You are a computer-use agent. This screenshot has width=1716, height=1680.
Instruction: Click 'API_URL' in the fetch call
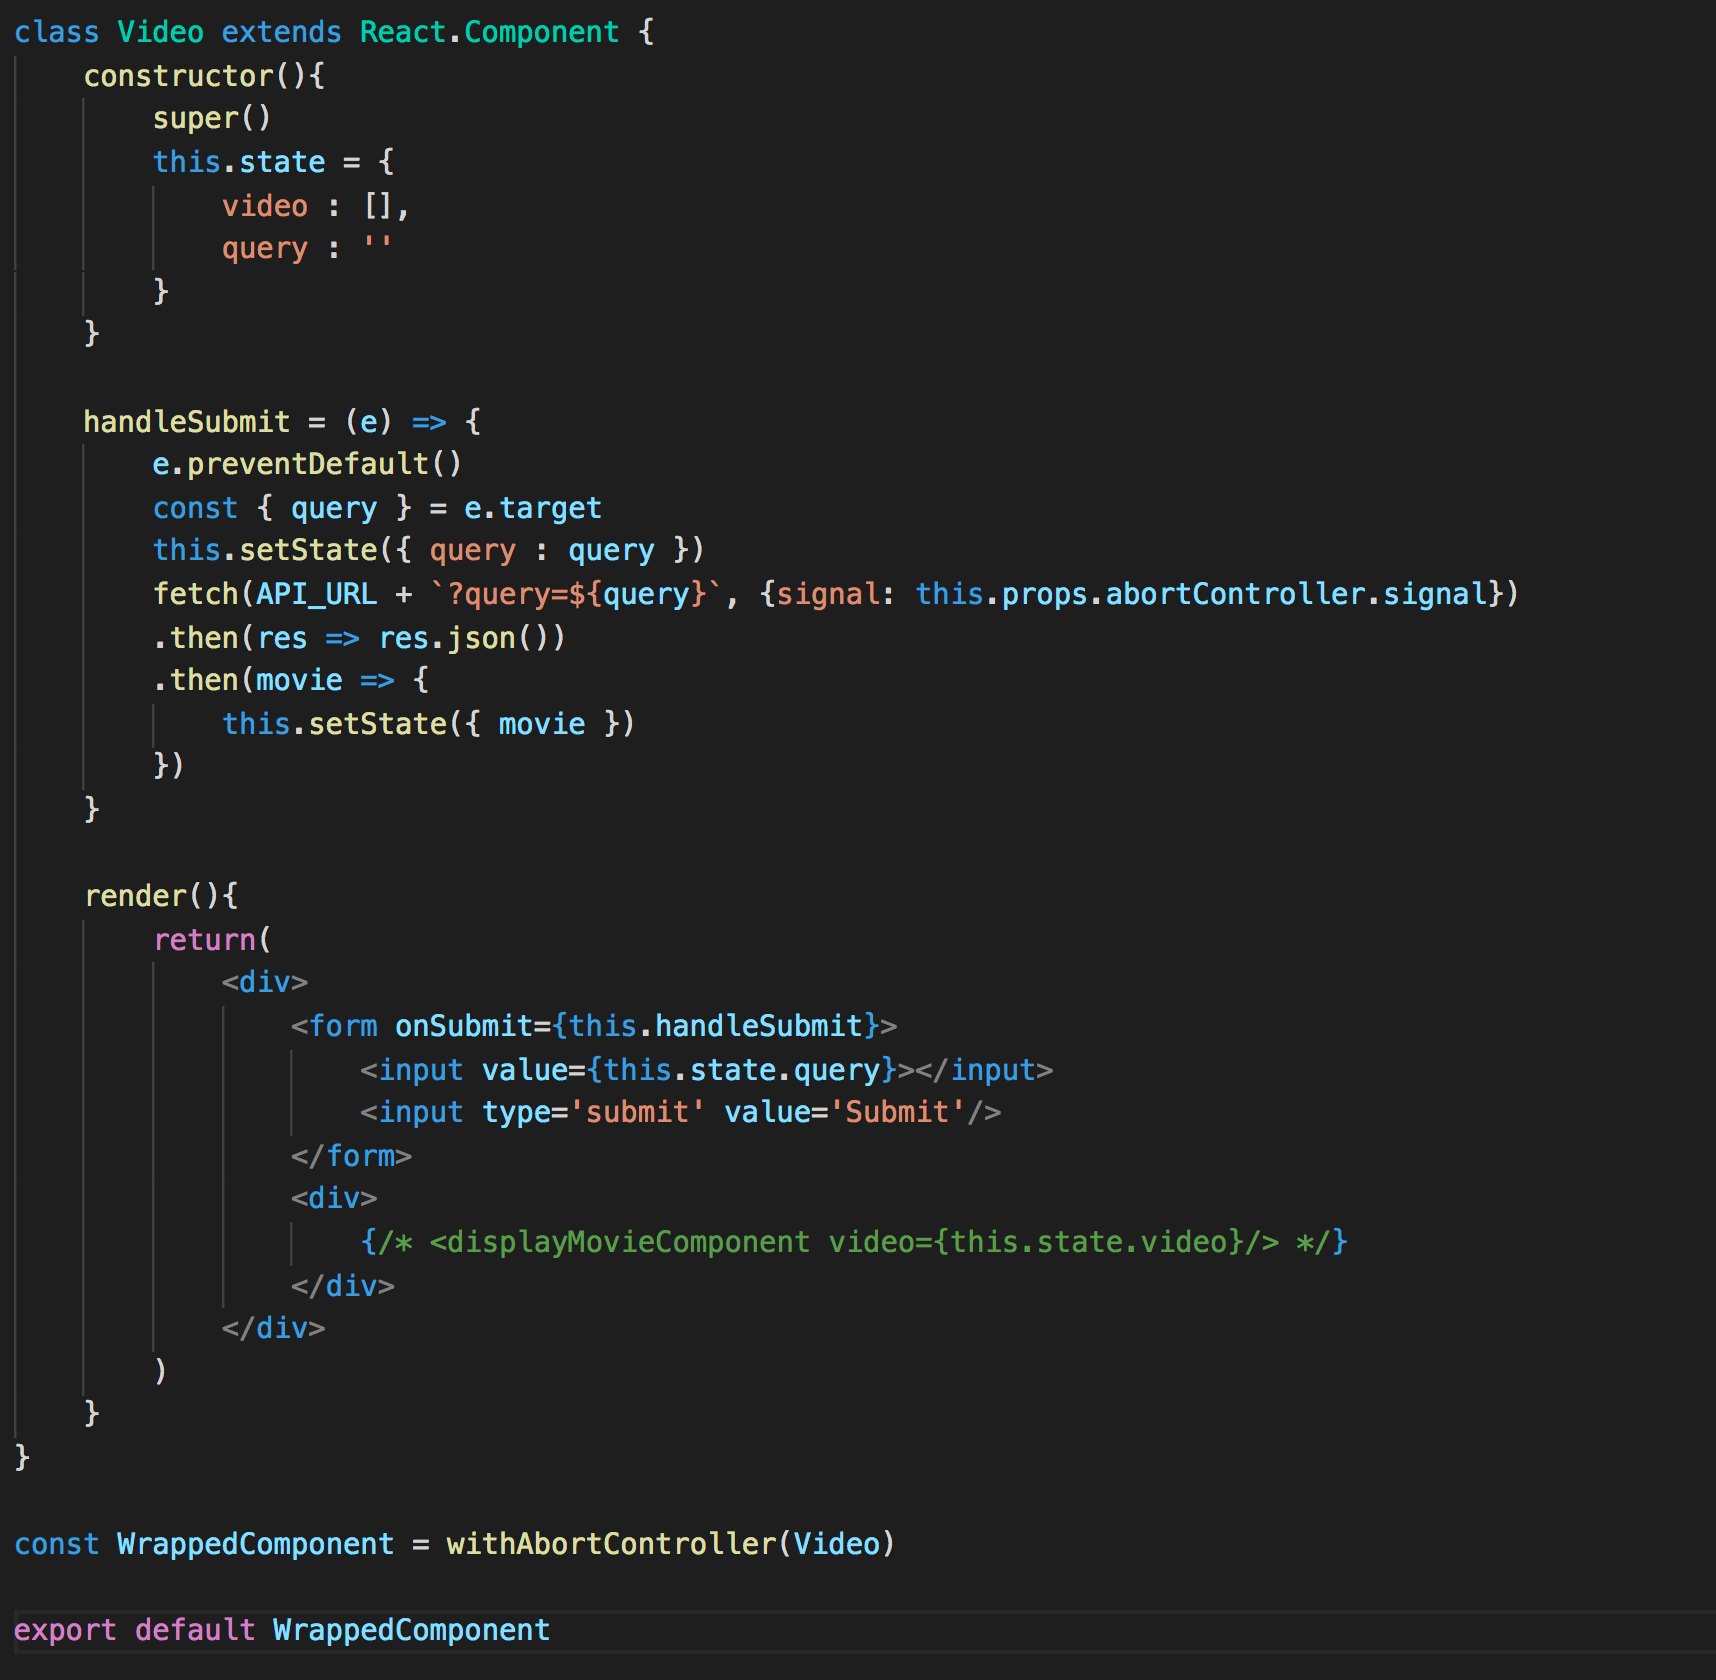coord(317,594)
